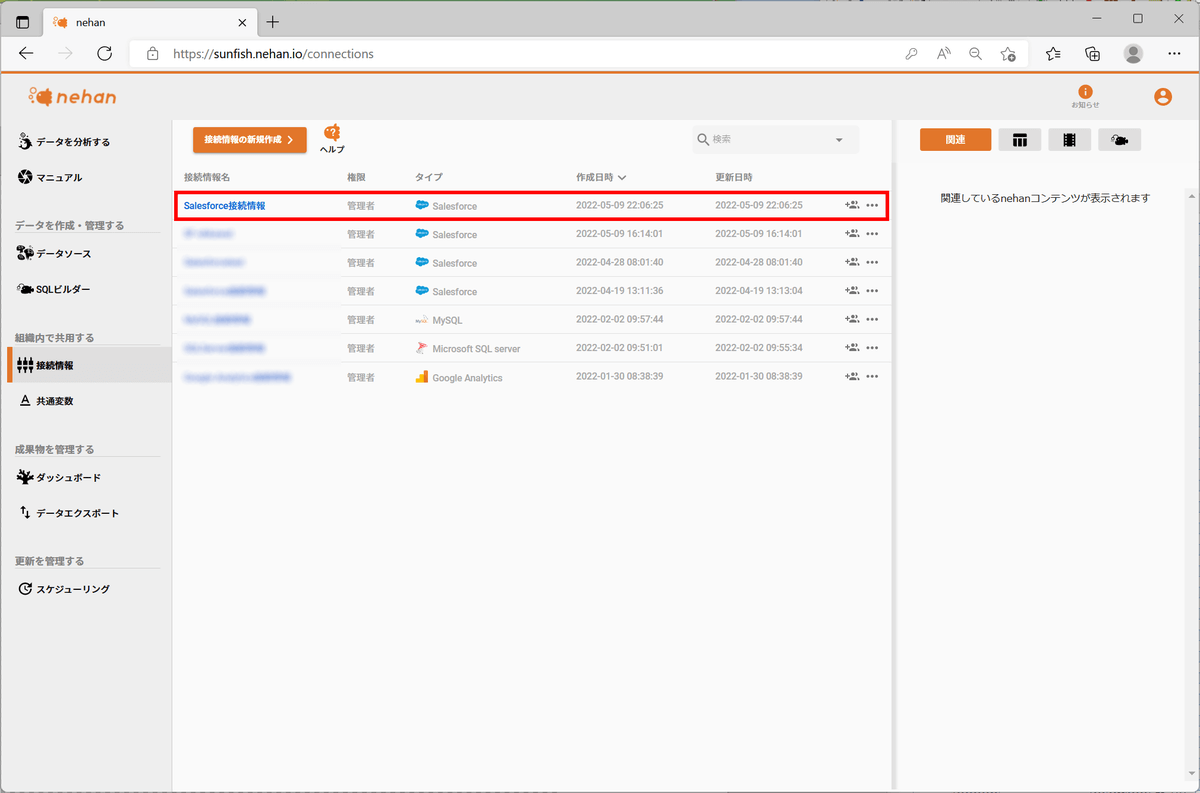Click the nehan logo in the header
Screen dimensions: 1200x793
pos(72,97)
